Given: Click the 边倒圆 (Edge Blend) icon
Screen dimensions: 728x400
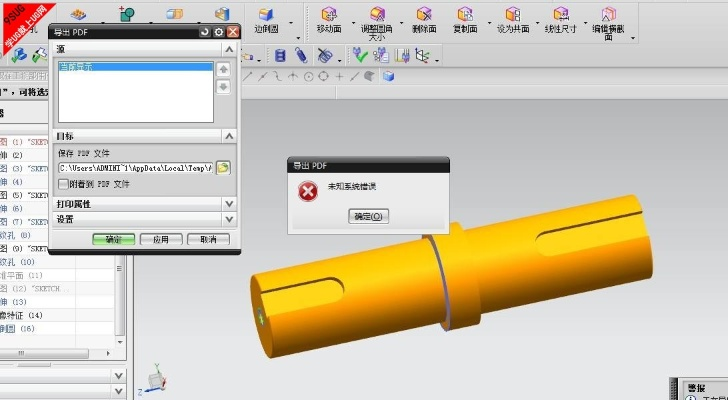Looking at the screenshot, I should 266,14.
